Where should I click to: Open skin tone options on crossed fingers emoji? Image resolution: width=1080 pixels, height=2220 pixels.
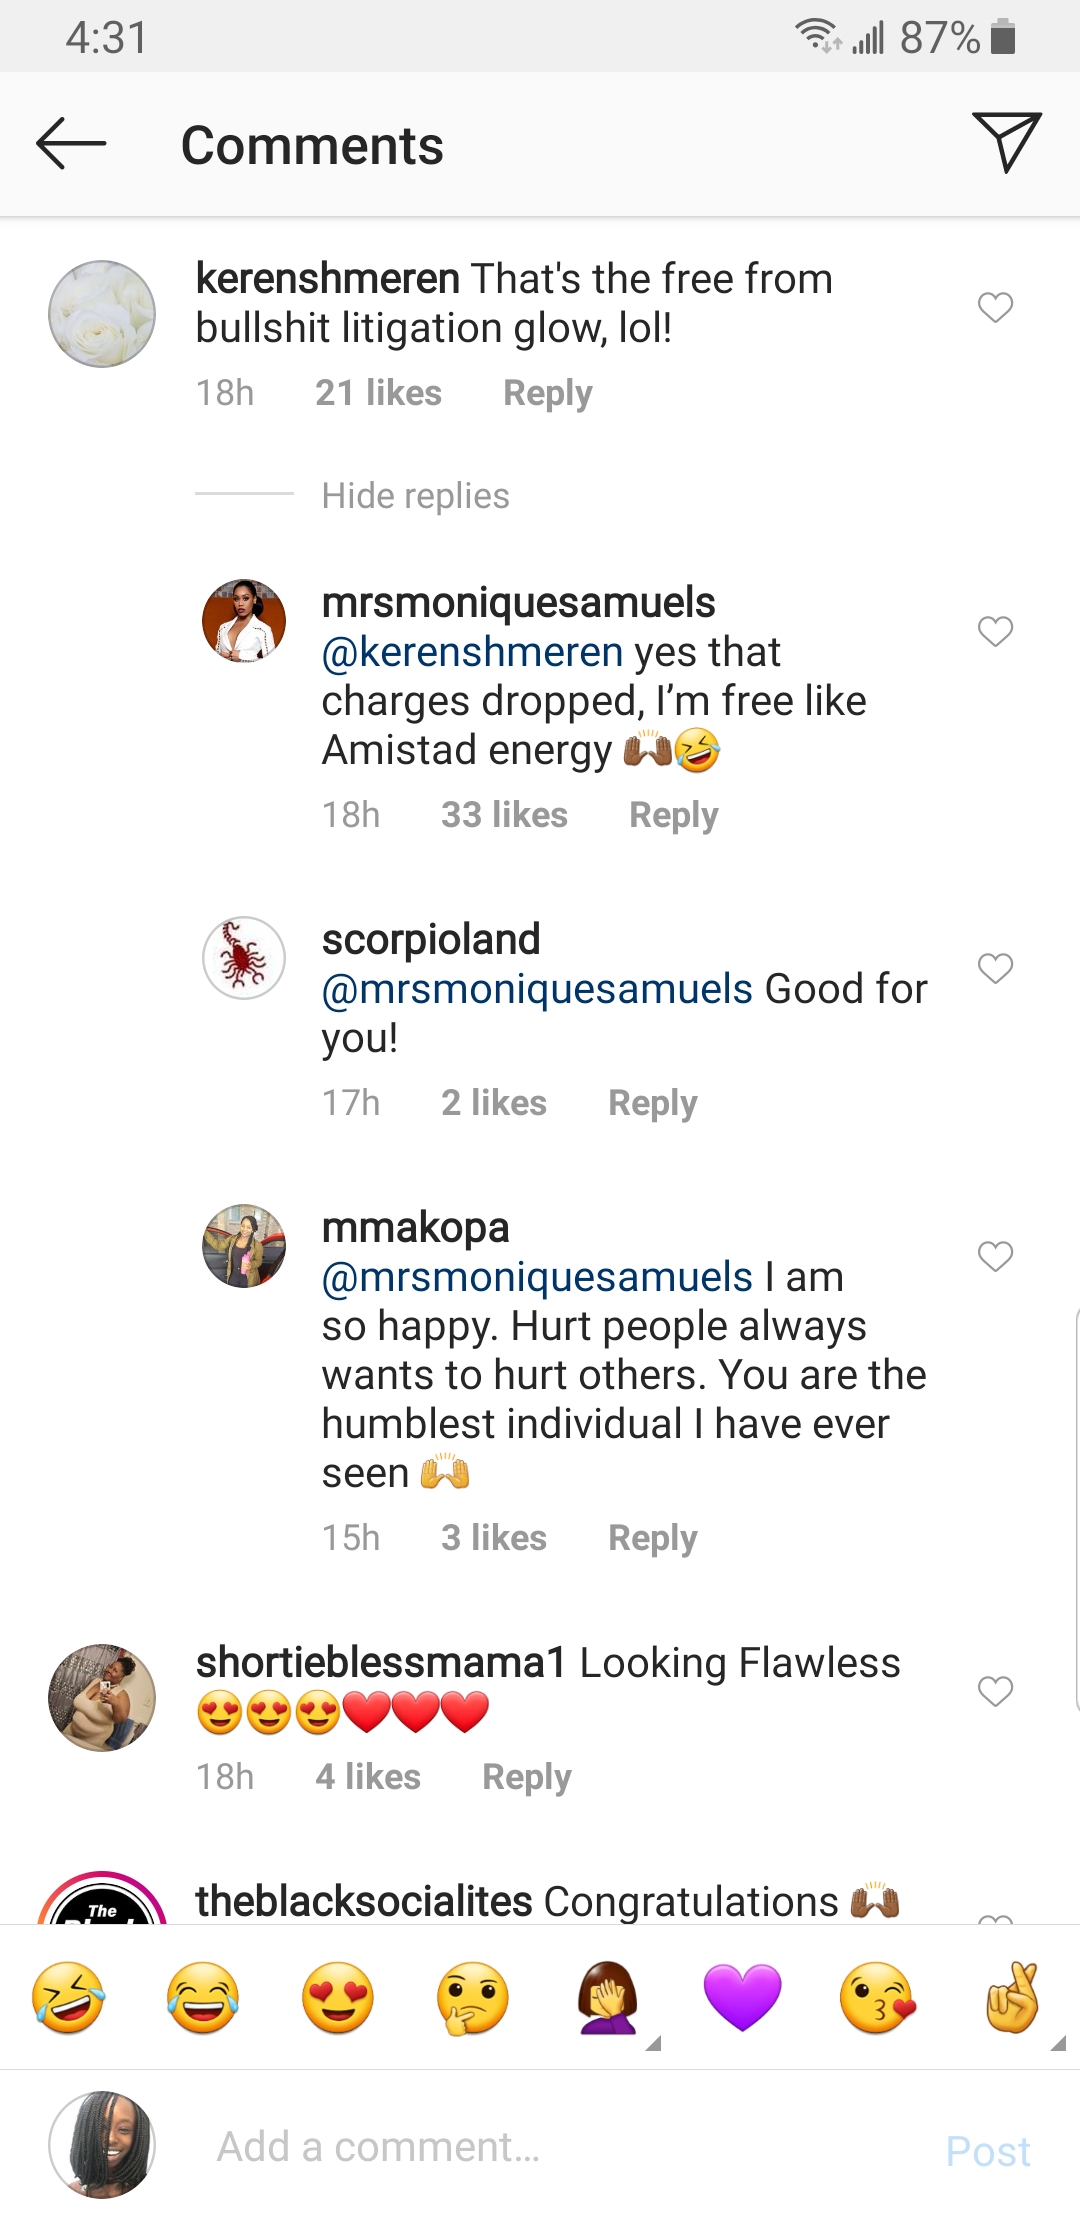click(1058, 2044)
